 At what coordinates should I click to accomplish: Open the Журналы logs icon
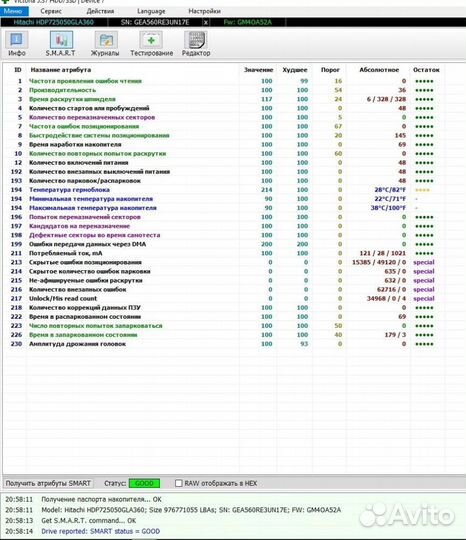[105, 44]
